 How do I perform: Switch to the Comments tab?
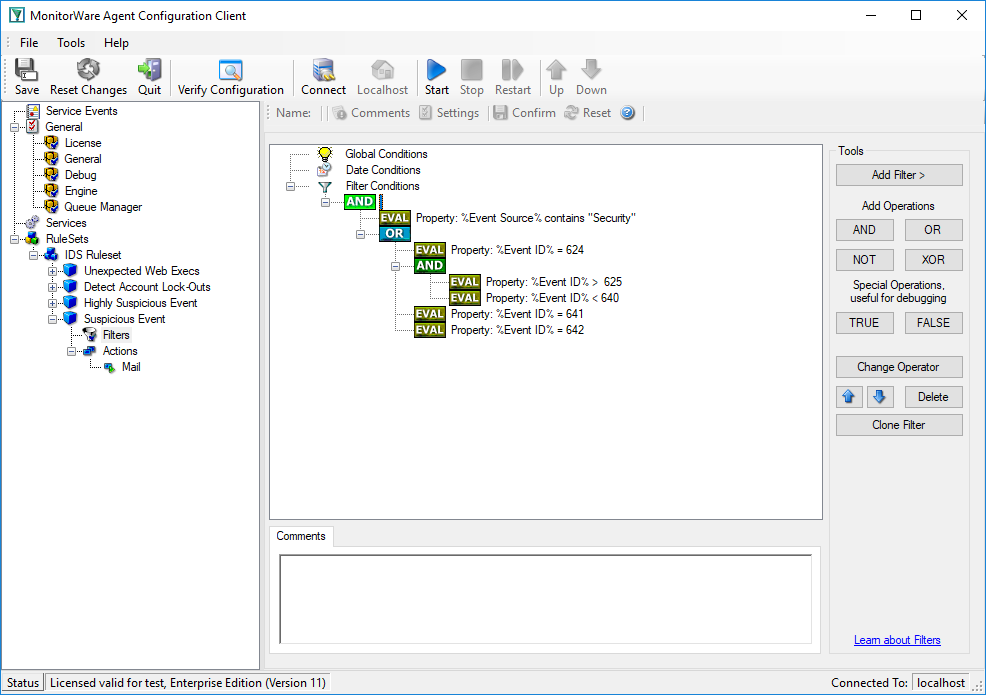[301, 536]
